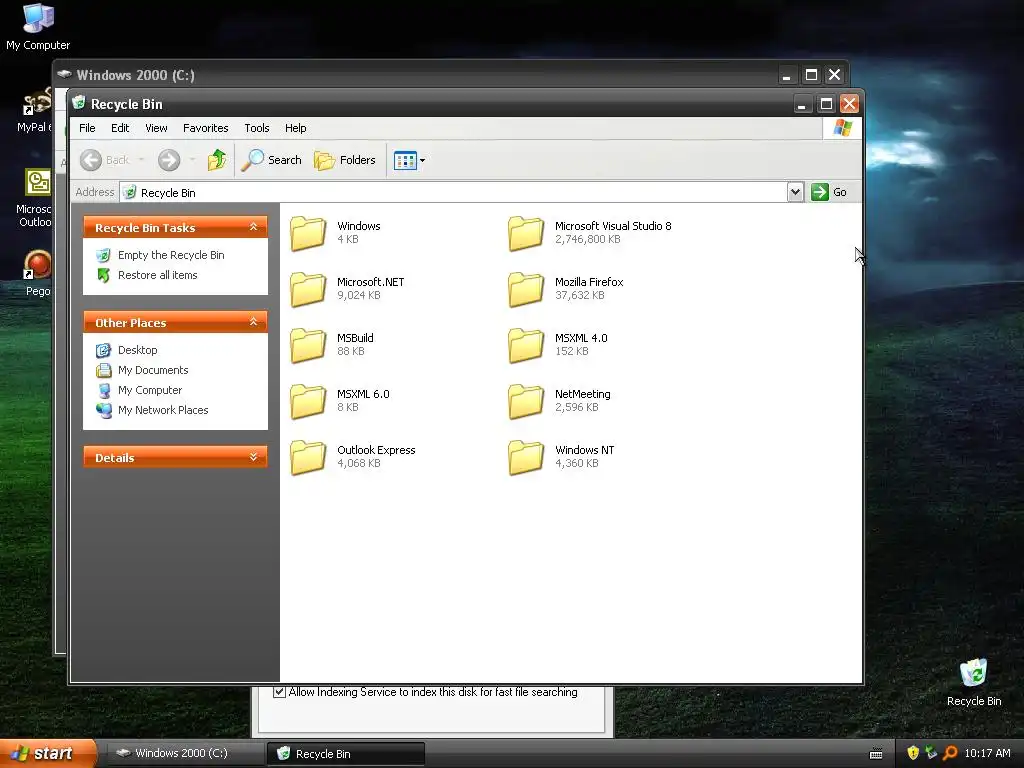Click the Address bar field
This screenshot has width=1024, height=768.
pyautogui.click(x=454, y=192)
